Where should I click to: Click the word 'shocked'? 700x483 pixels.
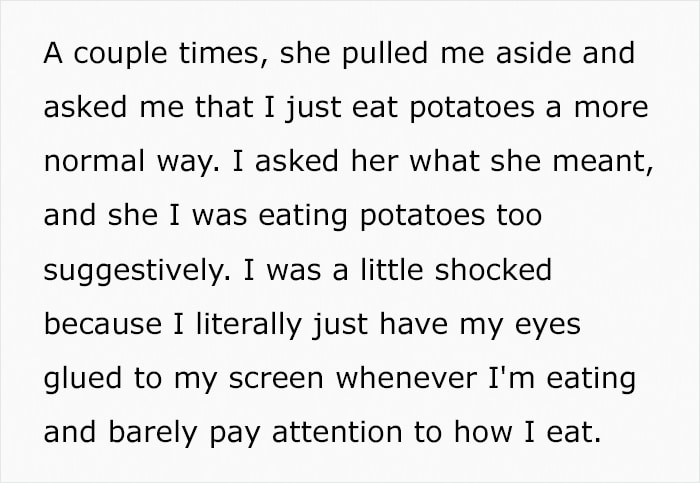(x=493, y=270)
